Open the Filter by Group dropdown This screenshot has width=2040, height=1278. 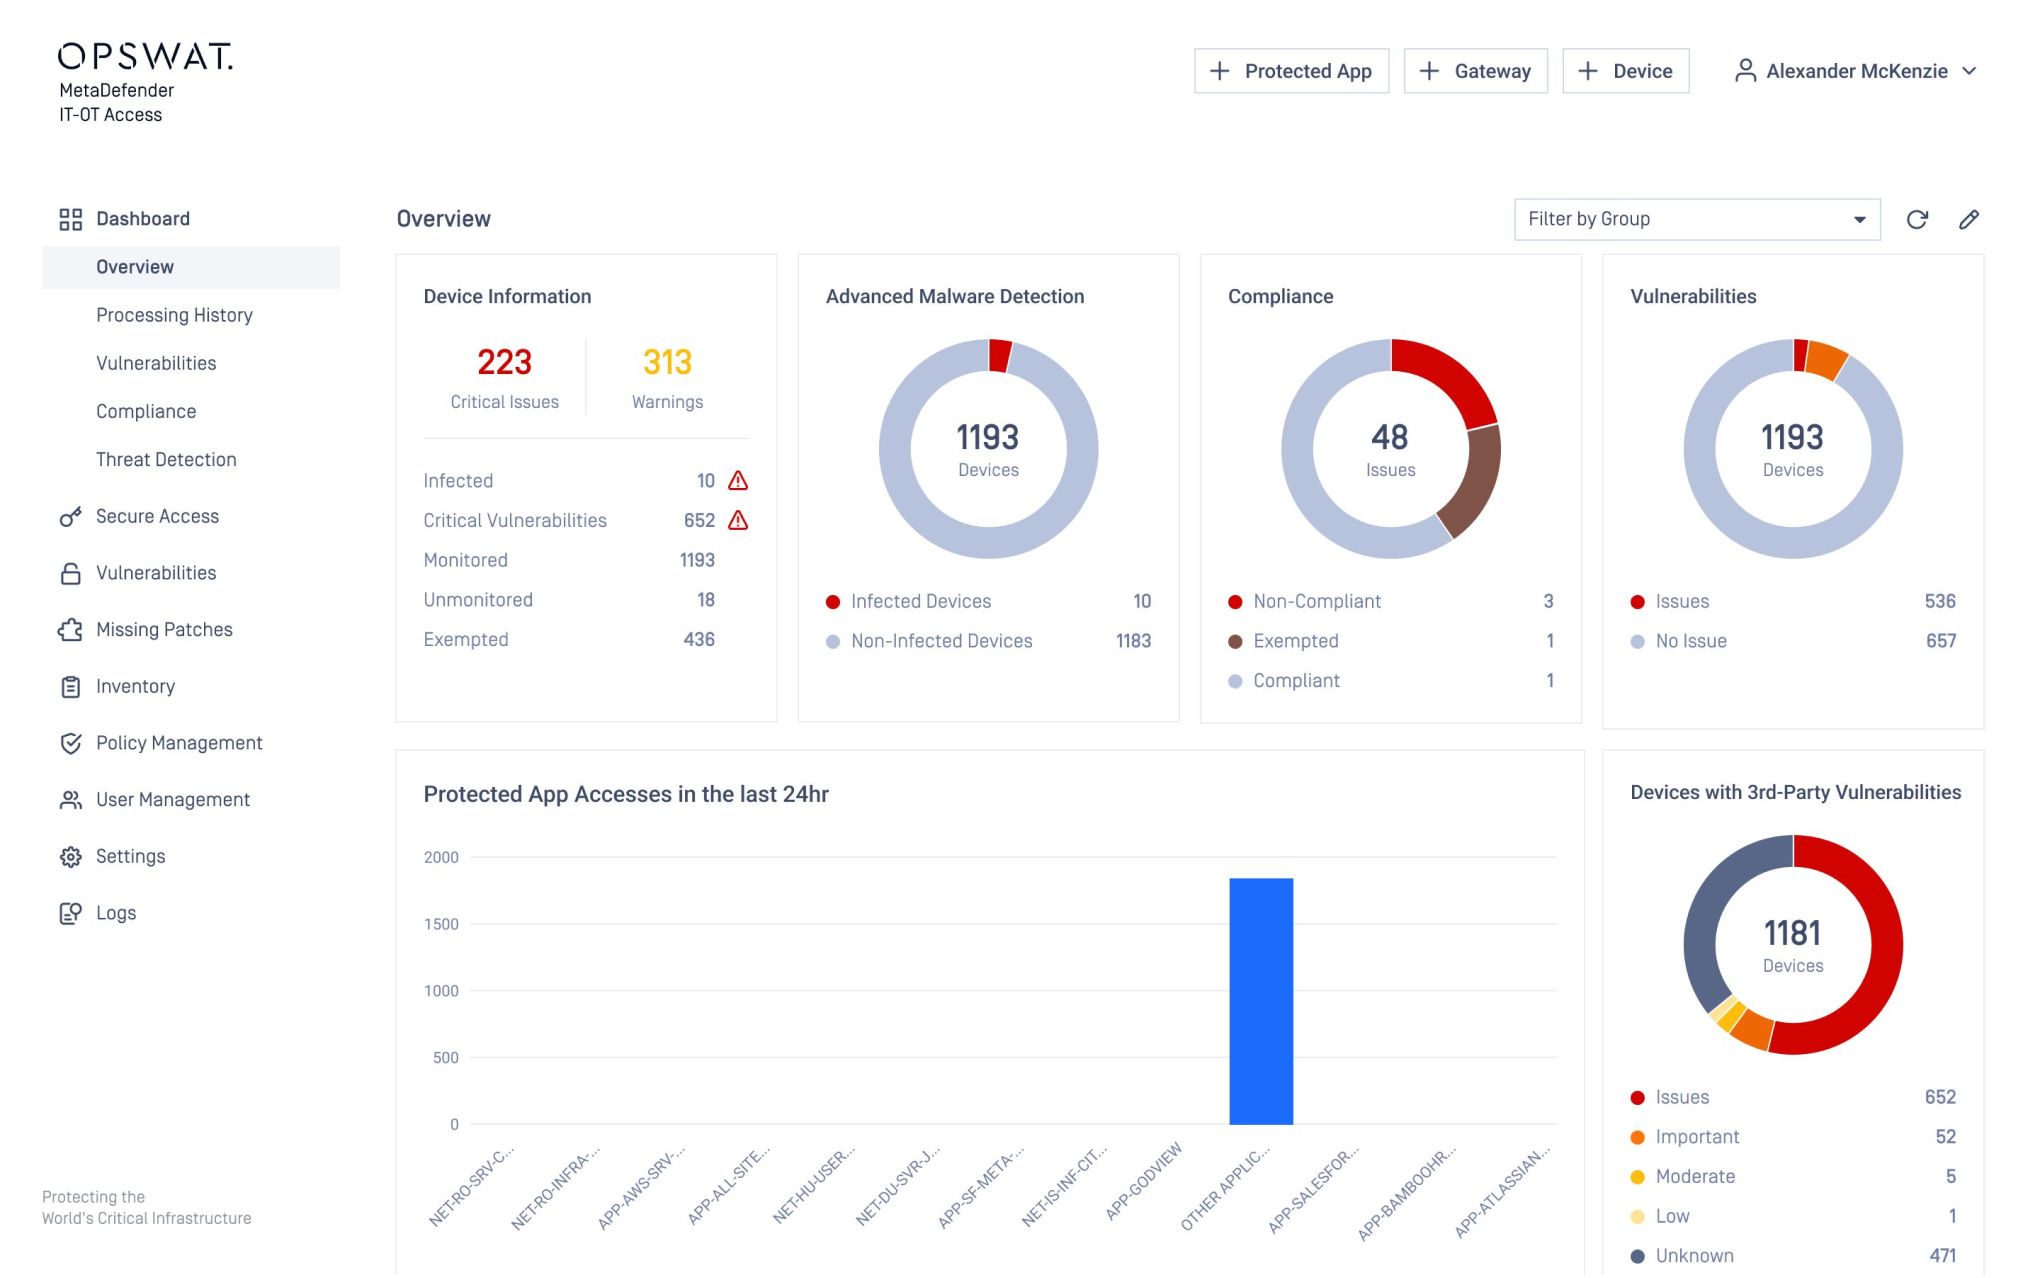coord(1697,219)
